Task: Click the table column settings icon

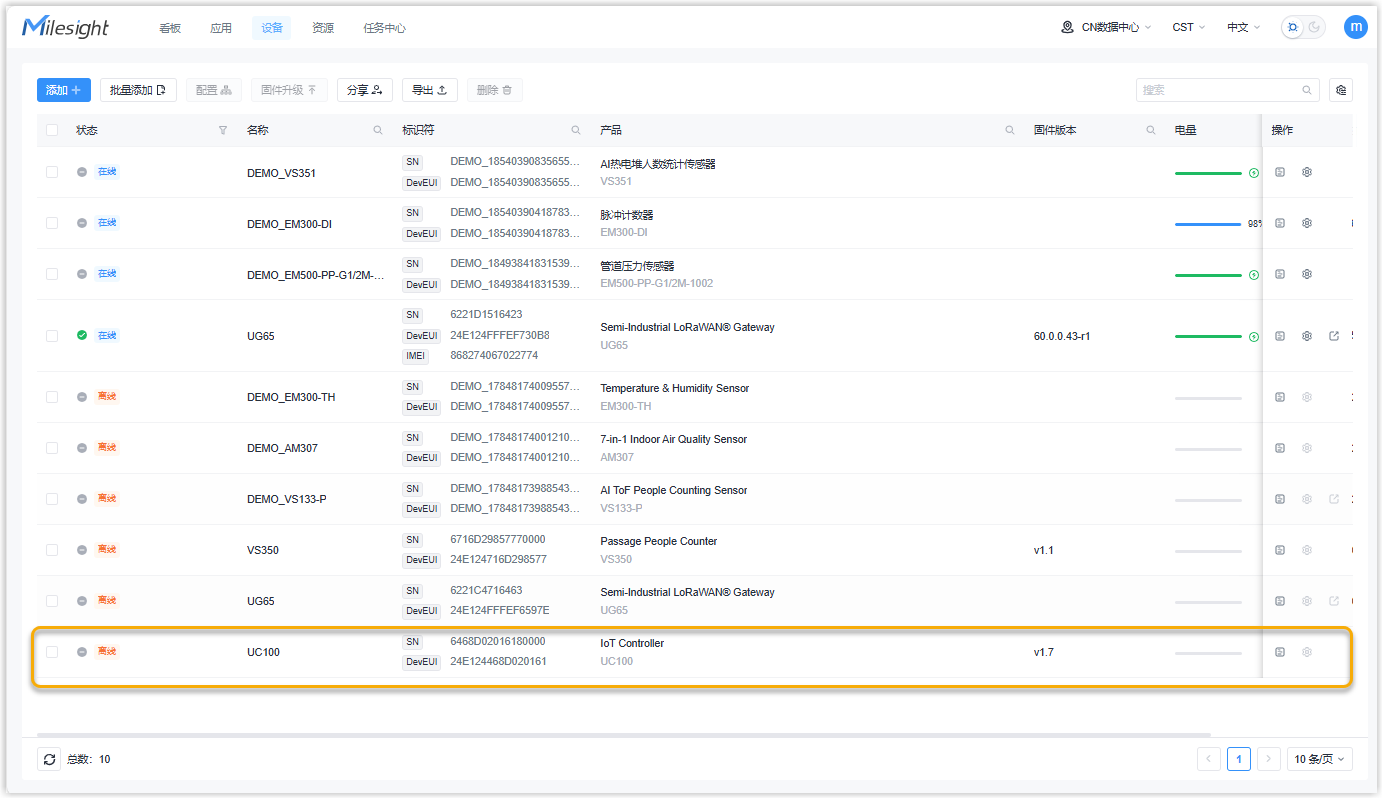Action: [x=1342, y=90]
